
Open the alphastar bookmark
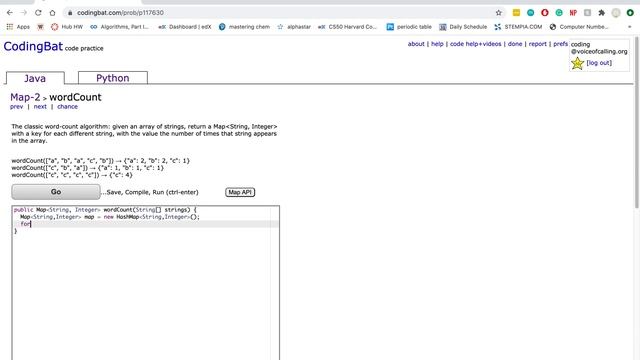[293, 27]
